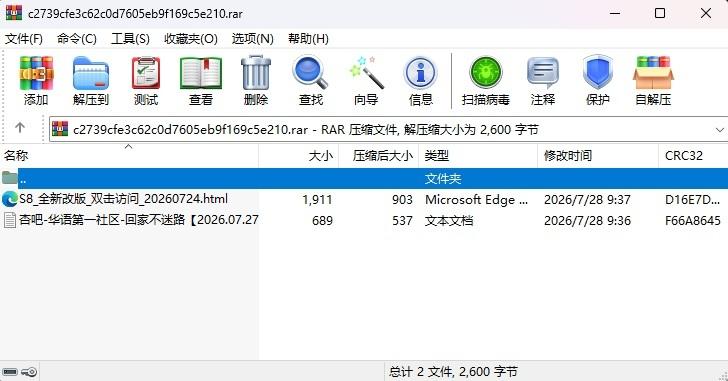Click Edge icon of the S8 html file

9,199
